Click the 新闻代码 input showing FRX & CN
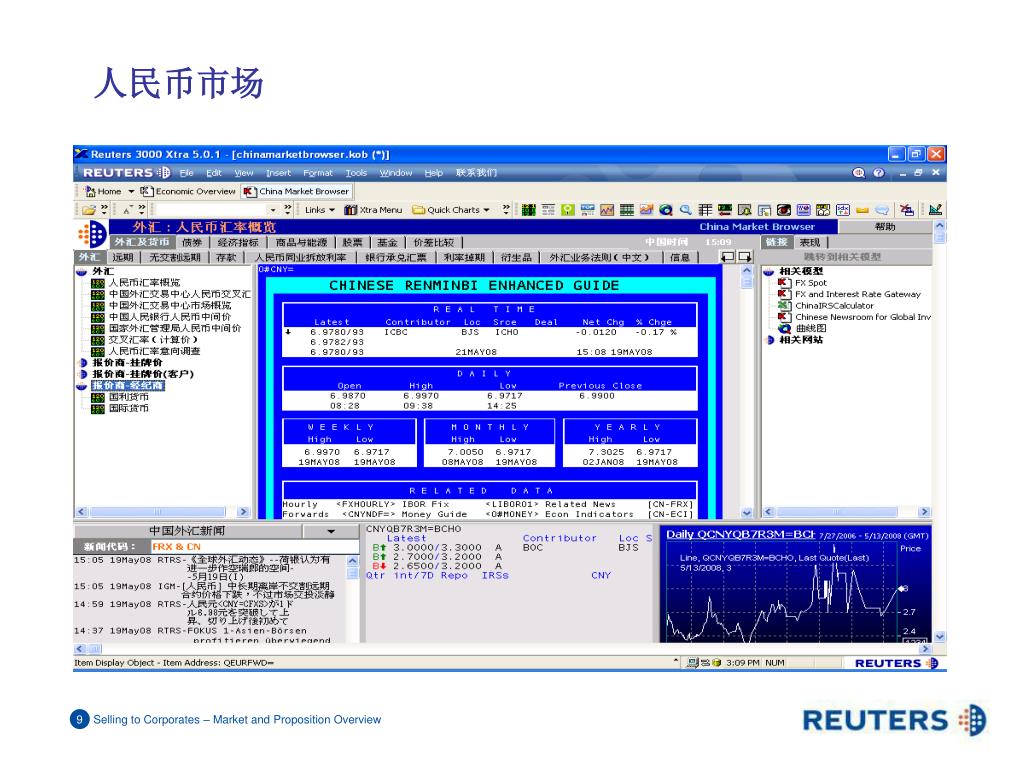 (255, 547)
